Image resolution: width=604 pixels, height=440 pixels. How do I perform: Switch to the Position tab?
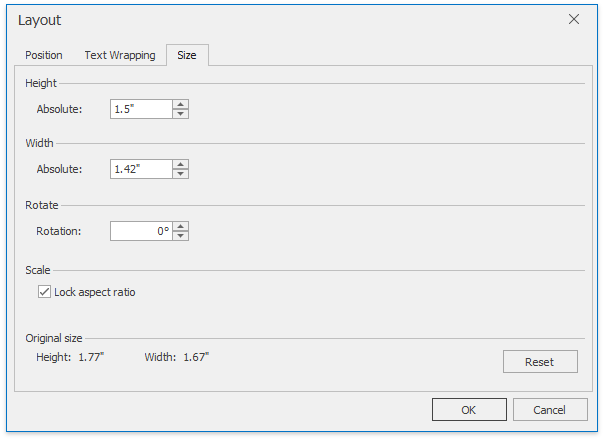coord(44,55)
